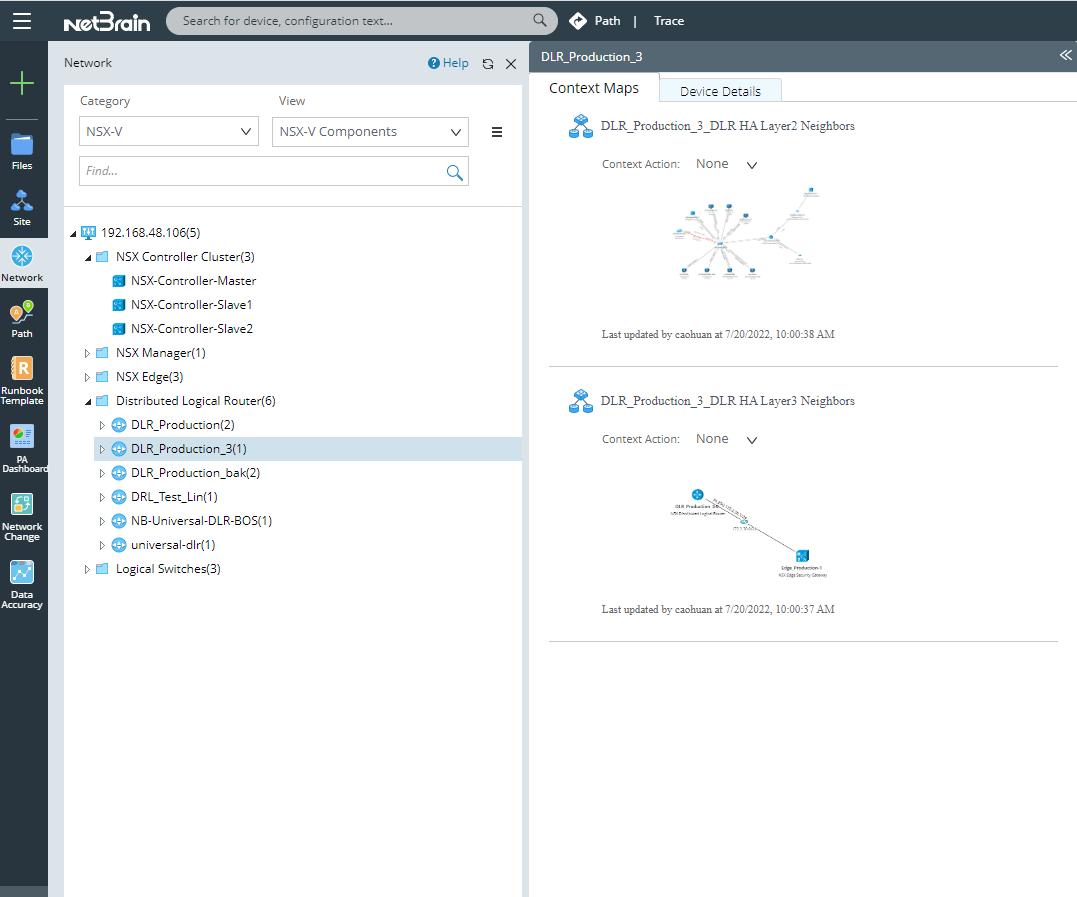1077x897 pixels.
Task: Open the Path sidebar panel
Action: click(22, 320)
